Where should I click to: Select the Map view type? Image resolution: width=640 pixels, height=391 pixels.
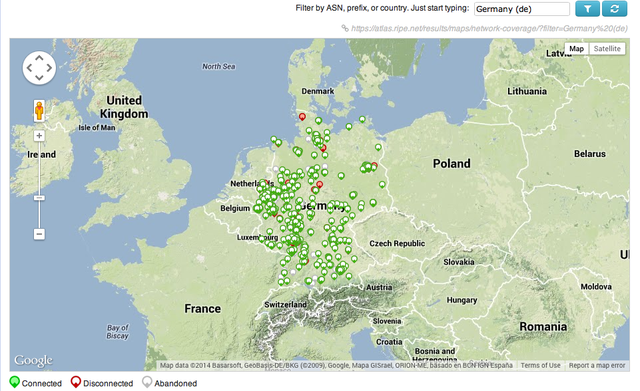(x=576, y=49)
